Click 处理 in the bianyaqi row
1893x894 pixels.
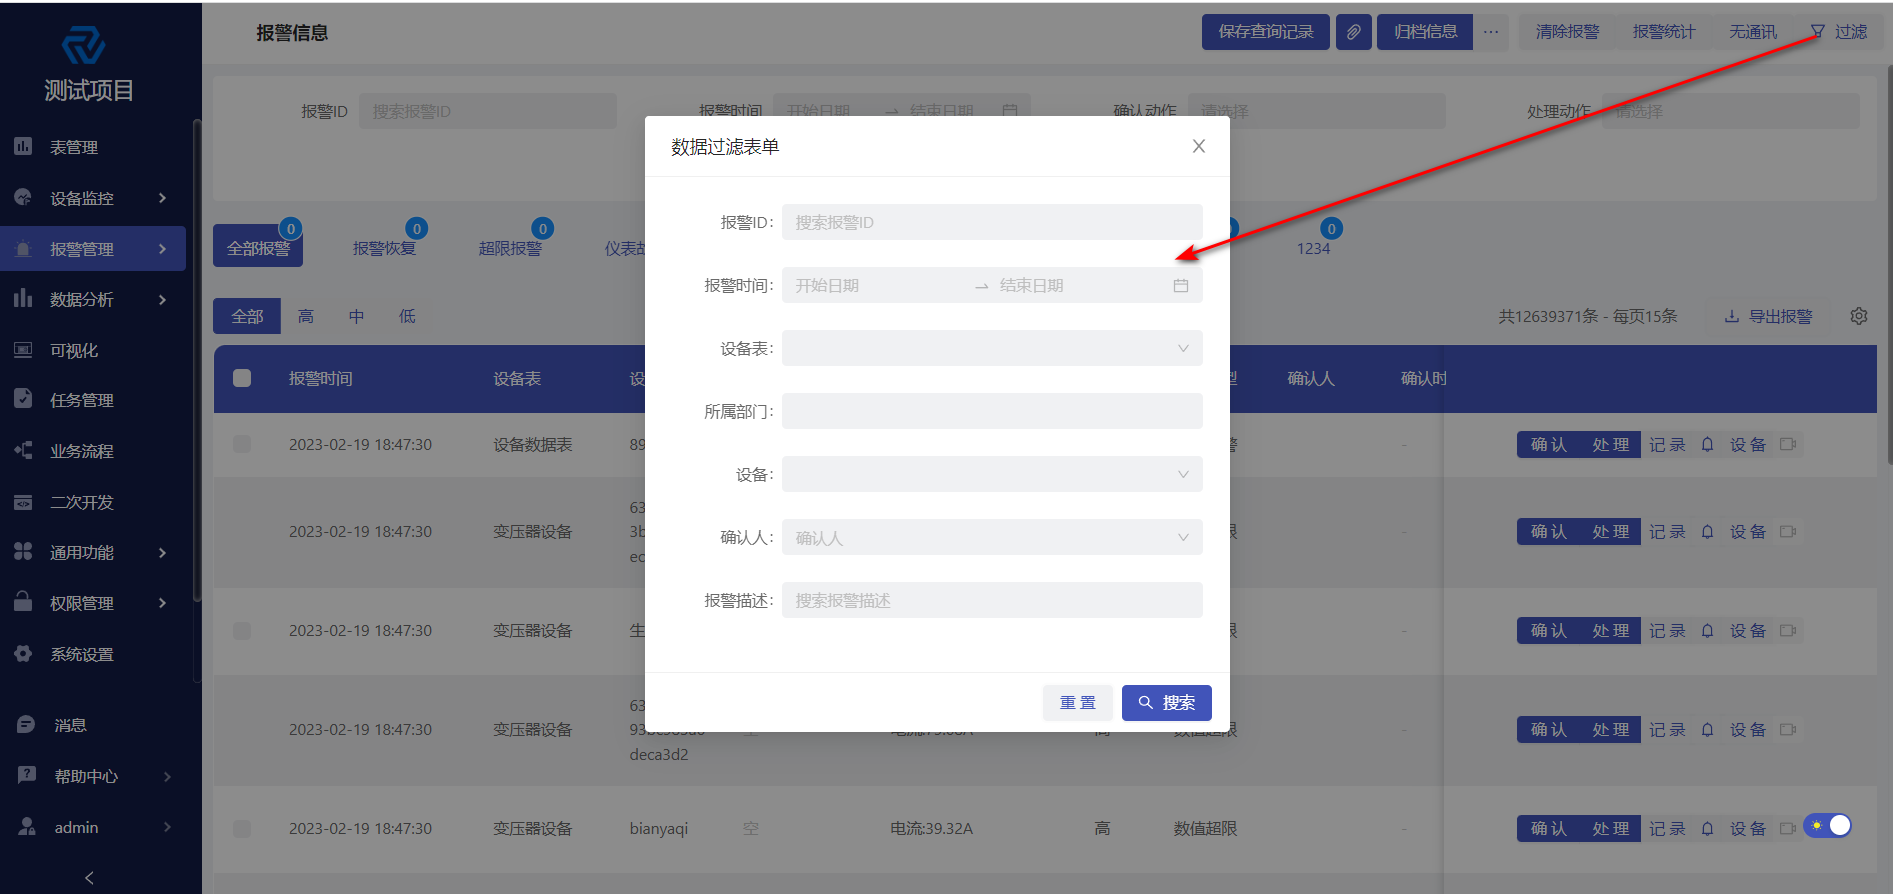click(1610, 829)
